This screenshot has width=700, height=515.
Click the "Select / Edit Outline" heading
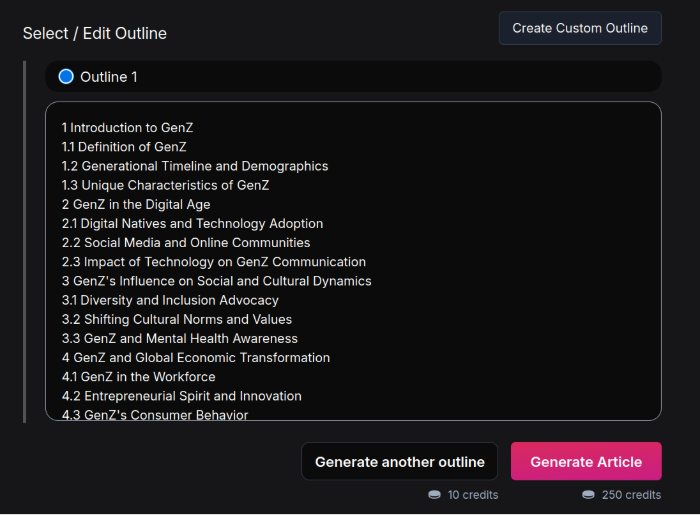(95, 33)
